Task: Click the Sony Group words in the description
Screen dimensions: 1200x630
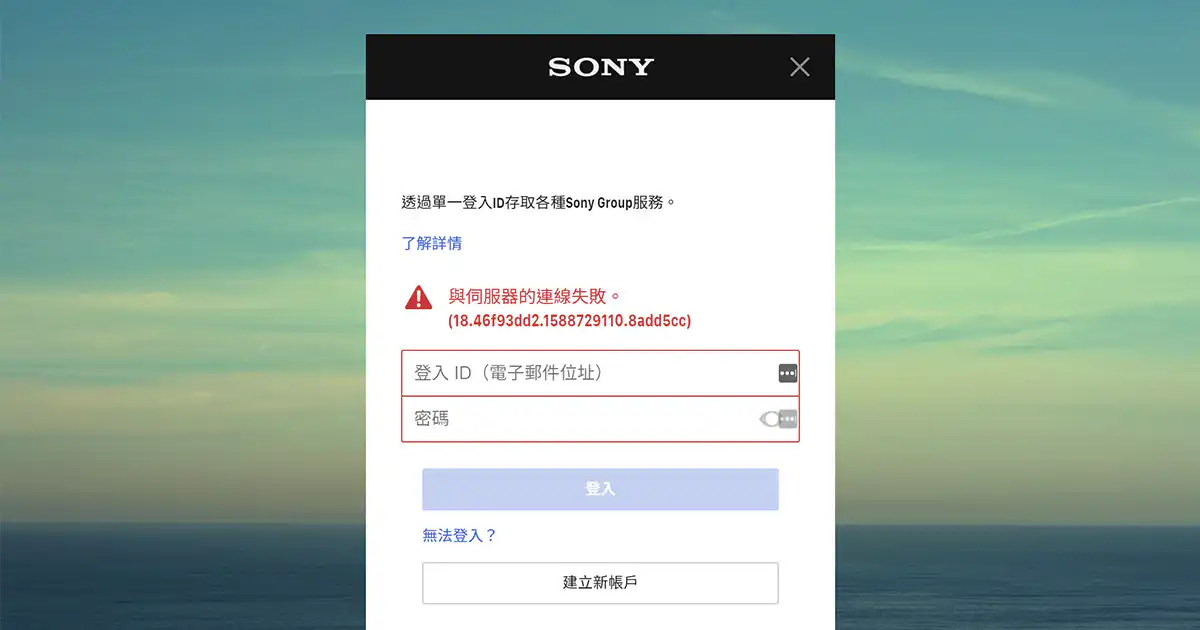Action: [x=599, y=202]
